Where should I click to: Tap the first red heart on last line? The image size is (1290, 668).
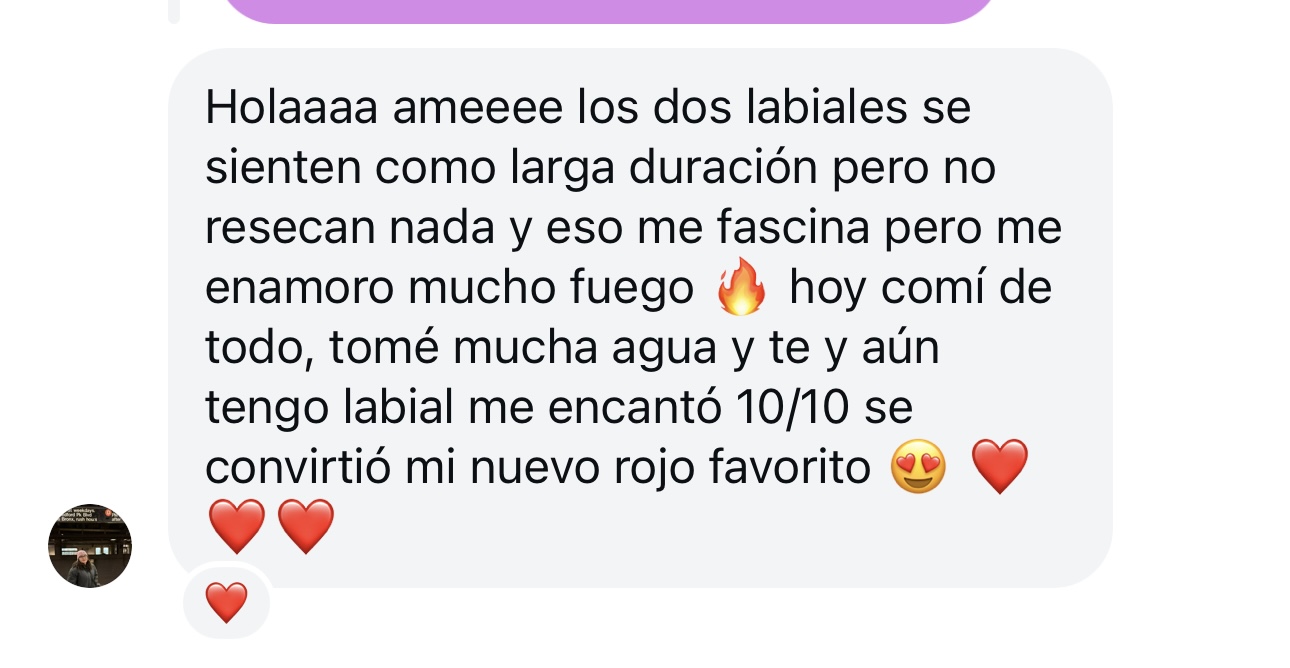click(237, 527)
